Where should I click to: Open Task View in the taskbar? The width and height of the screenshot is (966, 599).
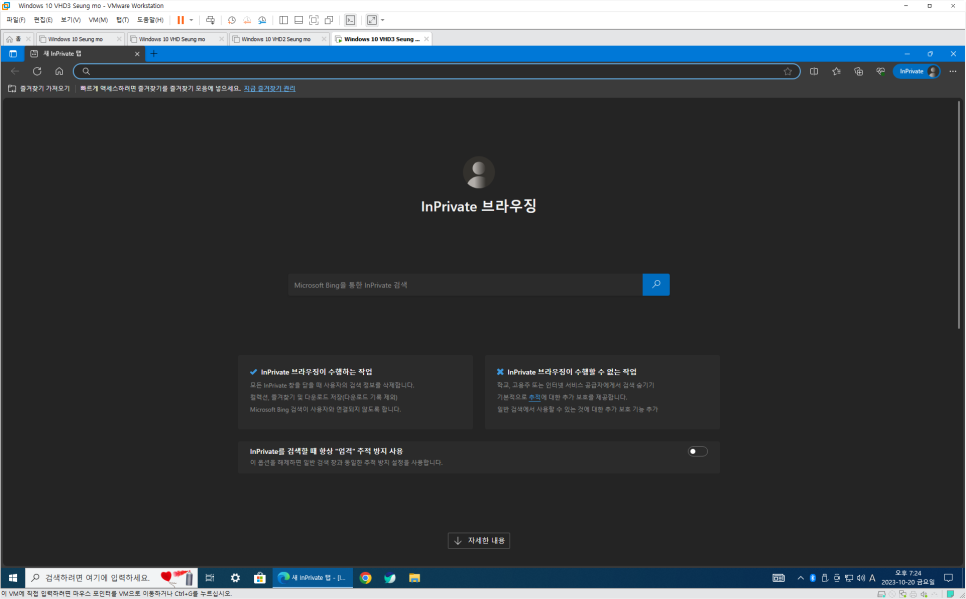[x=210, y=578]
